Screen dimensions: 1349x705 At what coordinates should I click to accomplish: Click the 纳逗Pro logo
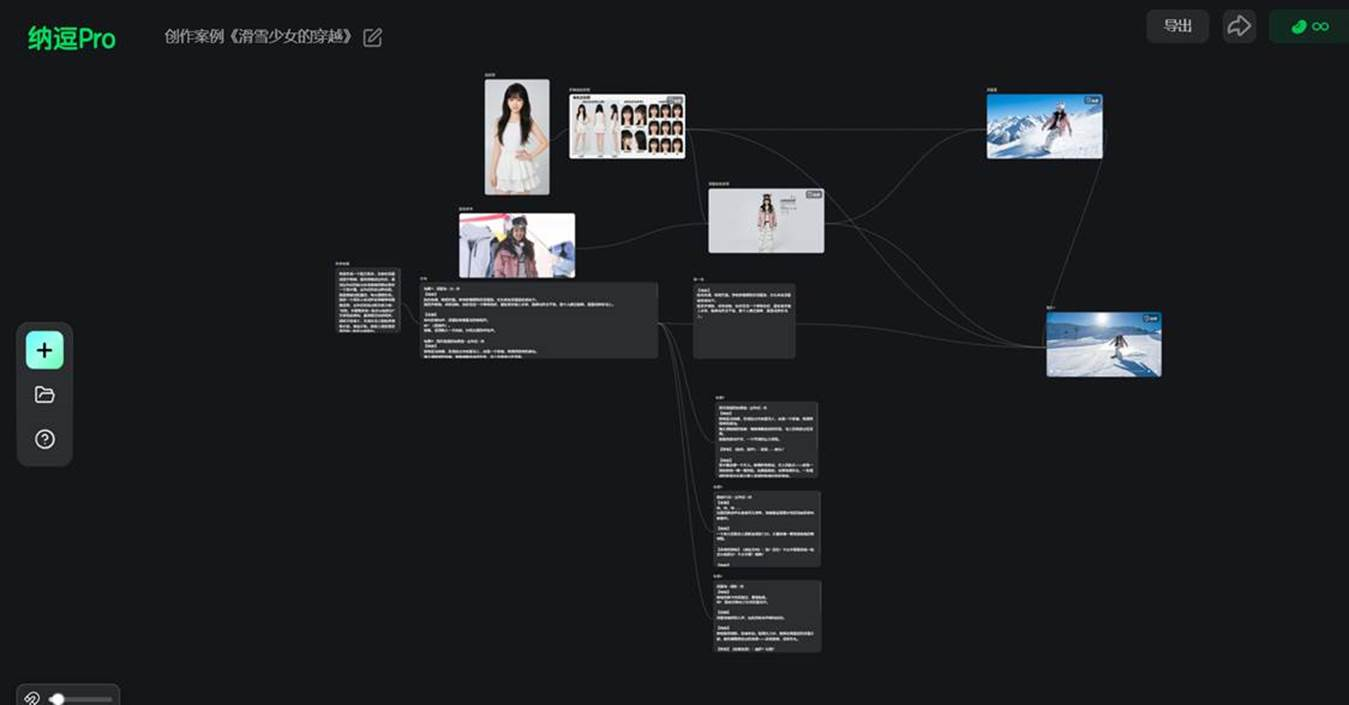click(71, 38)
